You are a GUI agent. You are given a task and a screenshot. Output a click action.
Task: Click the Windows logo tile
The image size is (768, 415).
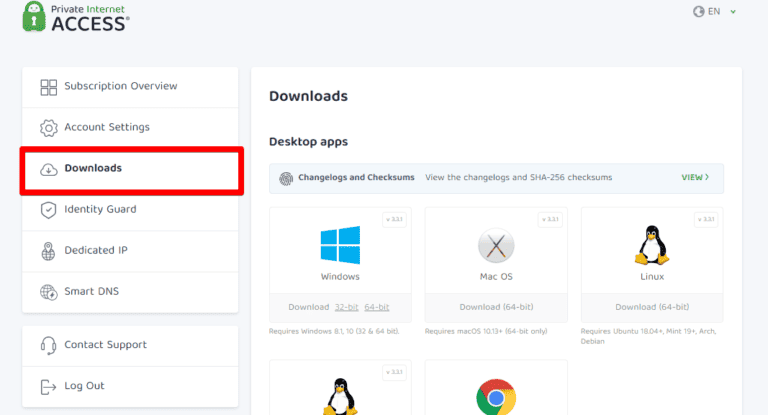[x=340, y=246]
